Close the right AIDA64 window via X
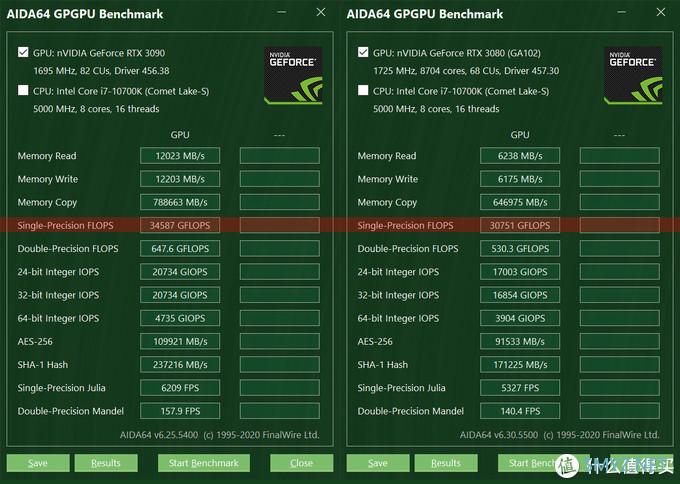680x484 pixels. (661, 12)
